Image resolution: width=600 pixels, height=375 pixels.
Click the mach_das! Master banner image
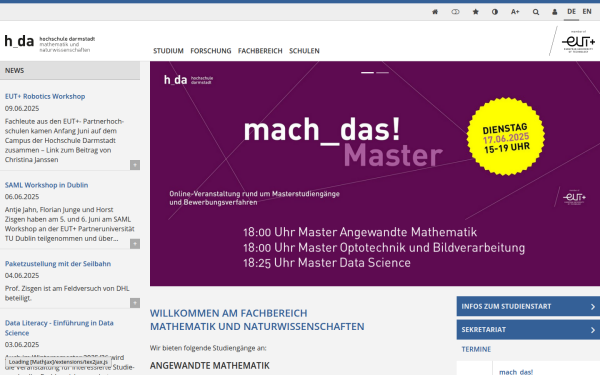(x=375, y=174)
